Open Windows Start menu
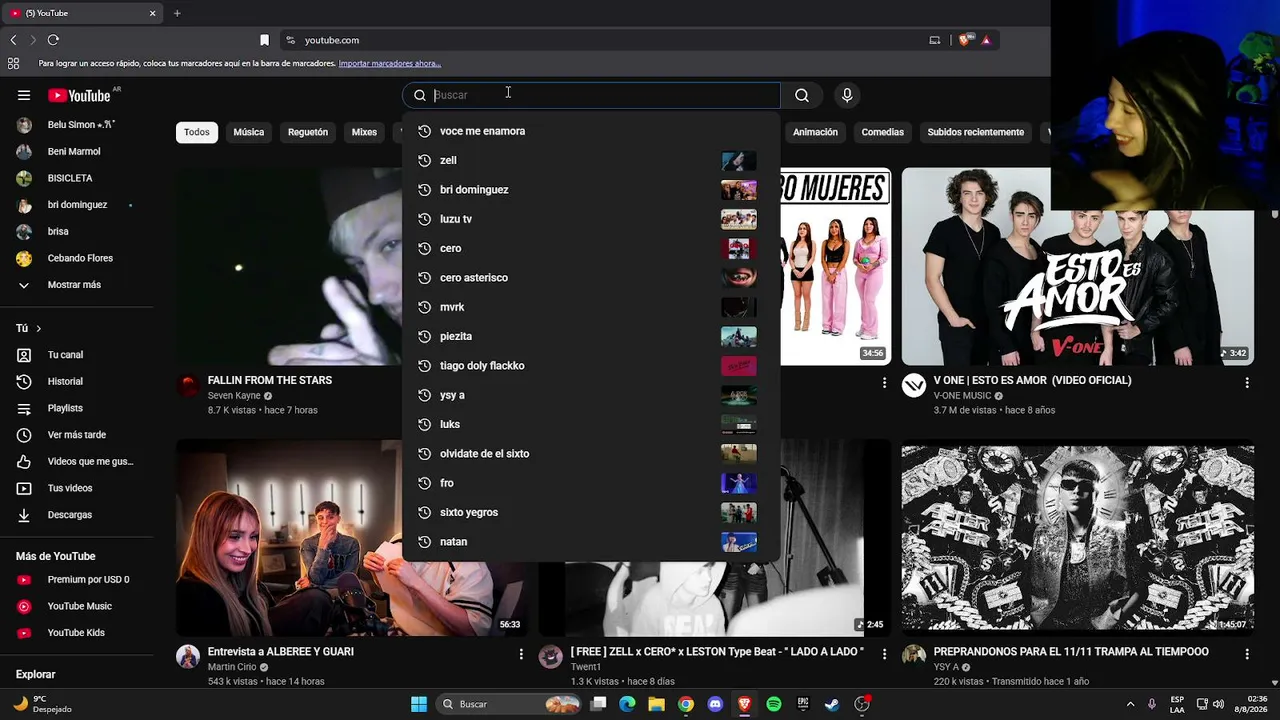1280x720 pixels. click(419, 704)
